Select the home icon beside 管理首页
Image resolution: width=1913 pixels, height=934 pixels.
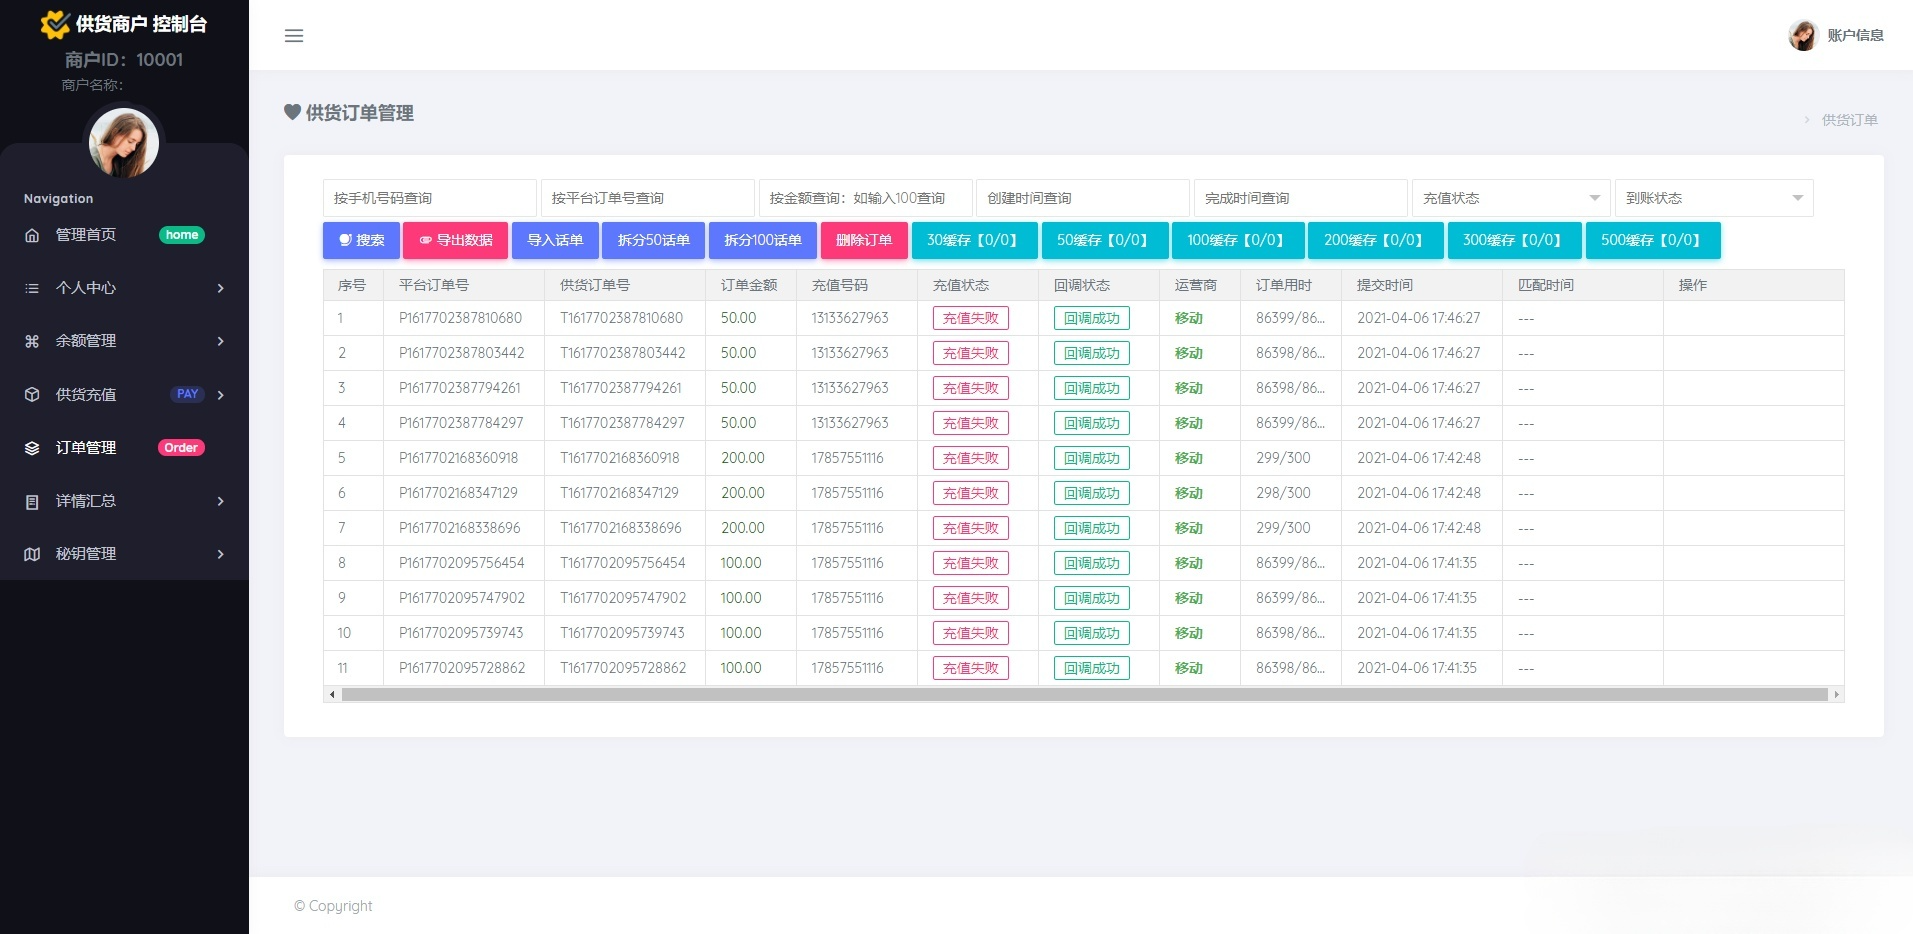pyautogui.click(x=31, y=234)
